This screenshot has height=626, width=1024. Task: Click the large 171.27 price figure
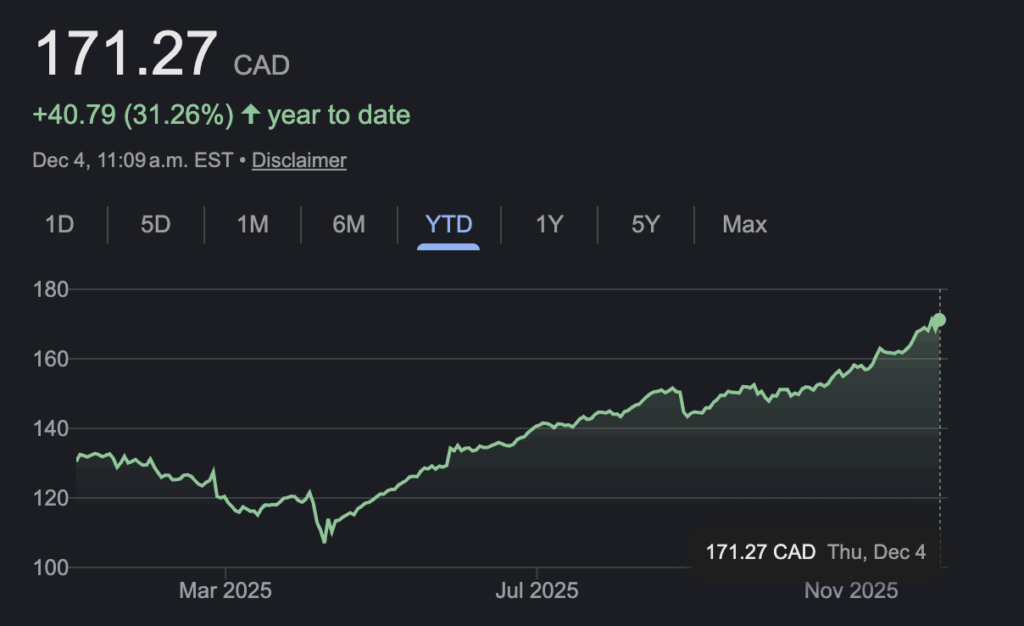click(126, 54)
